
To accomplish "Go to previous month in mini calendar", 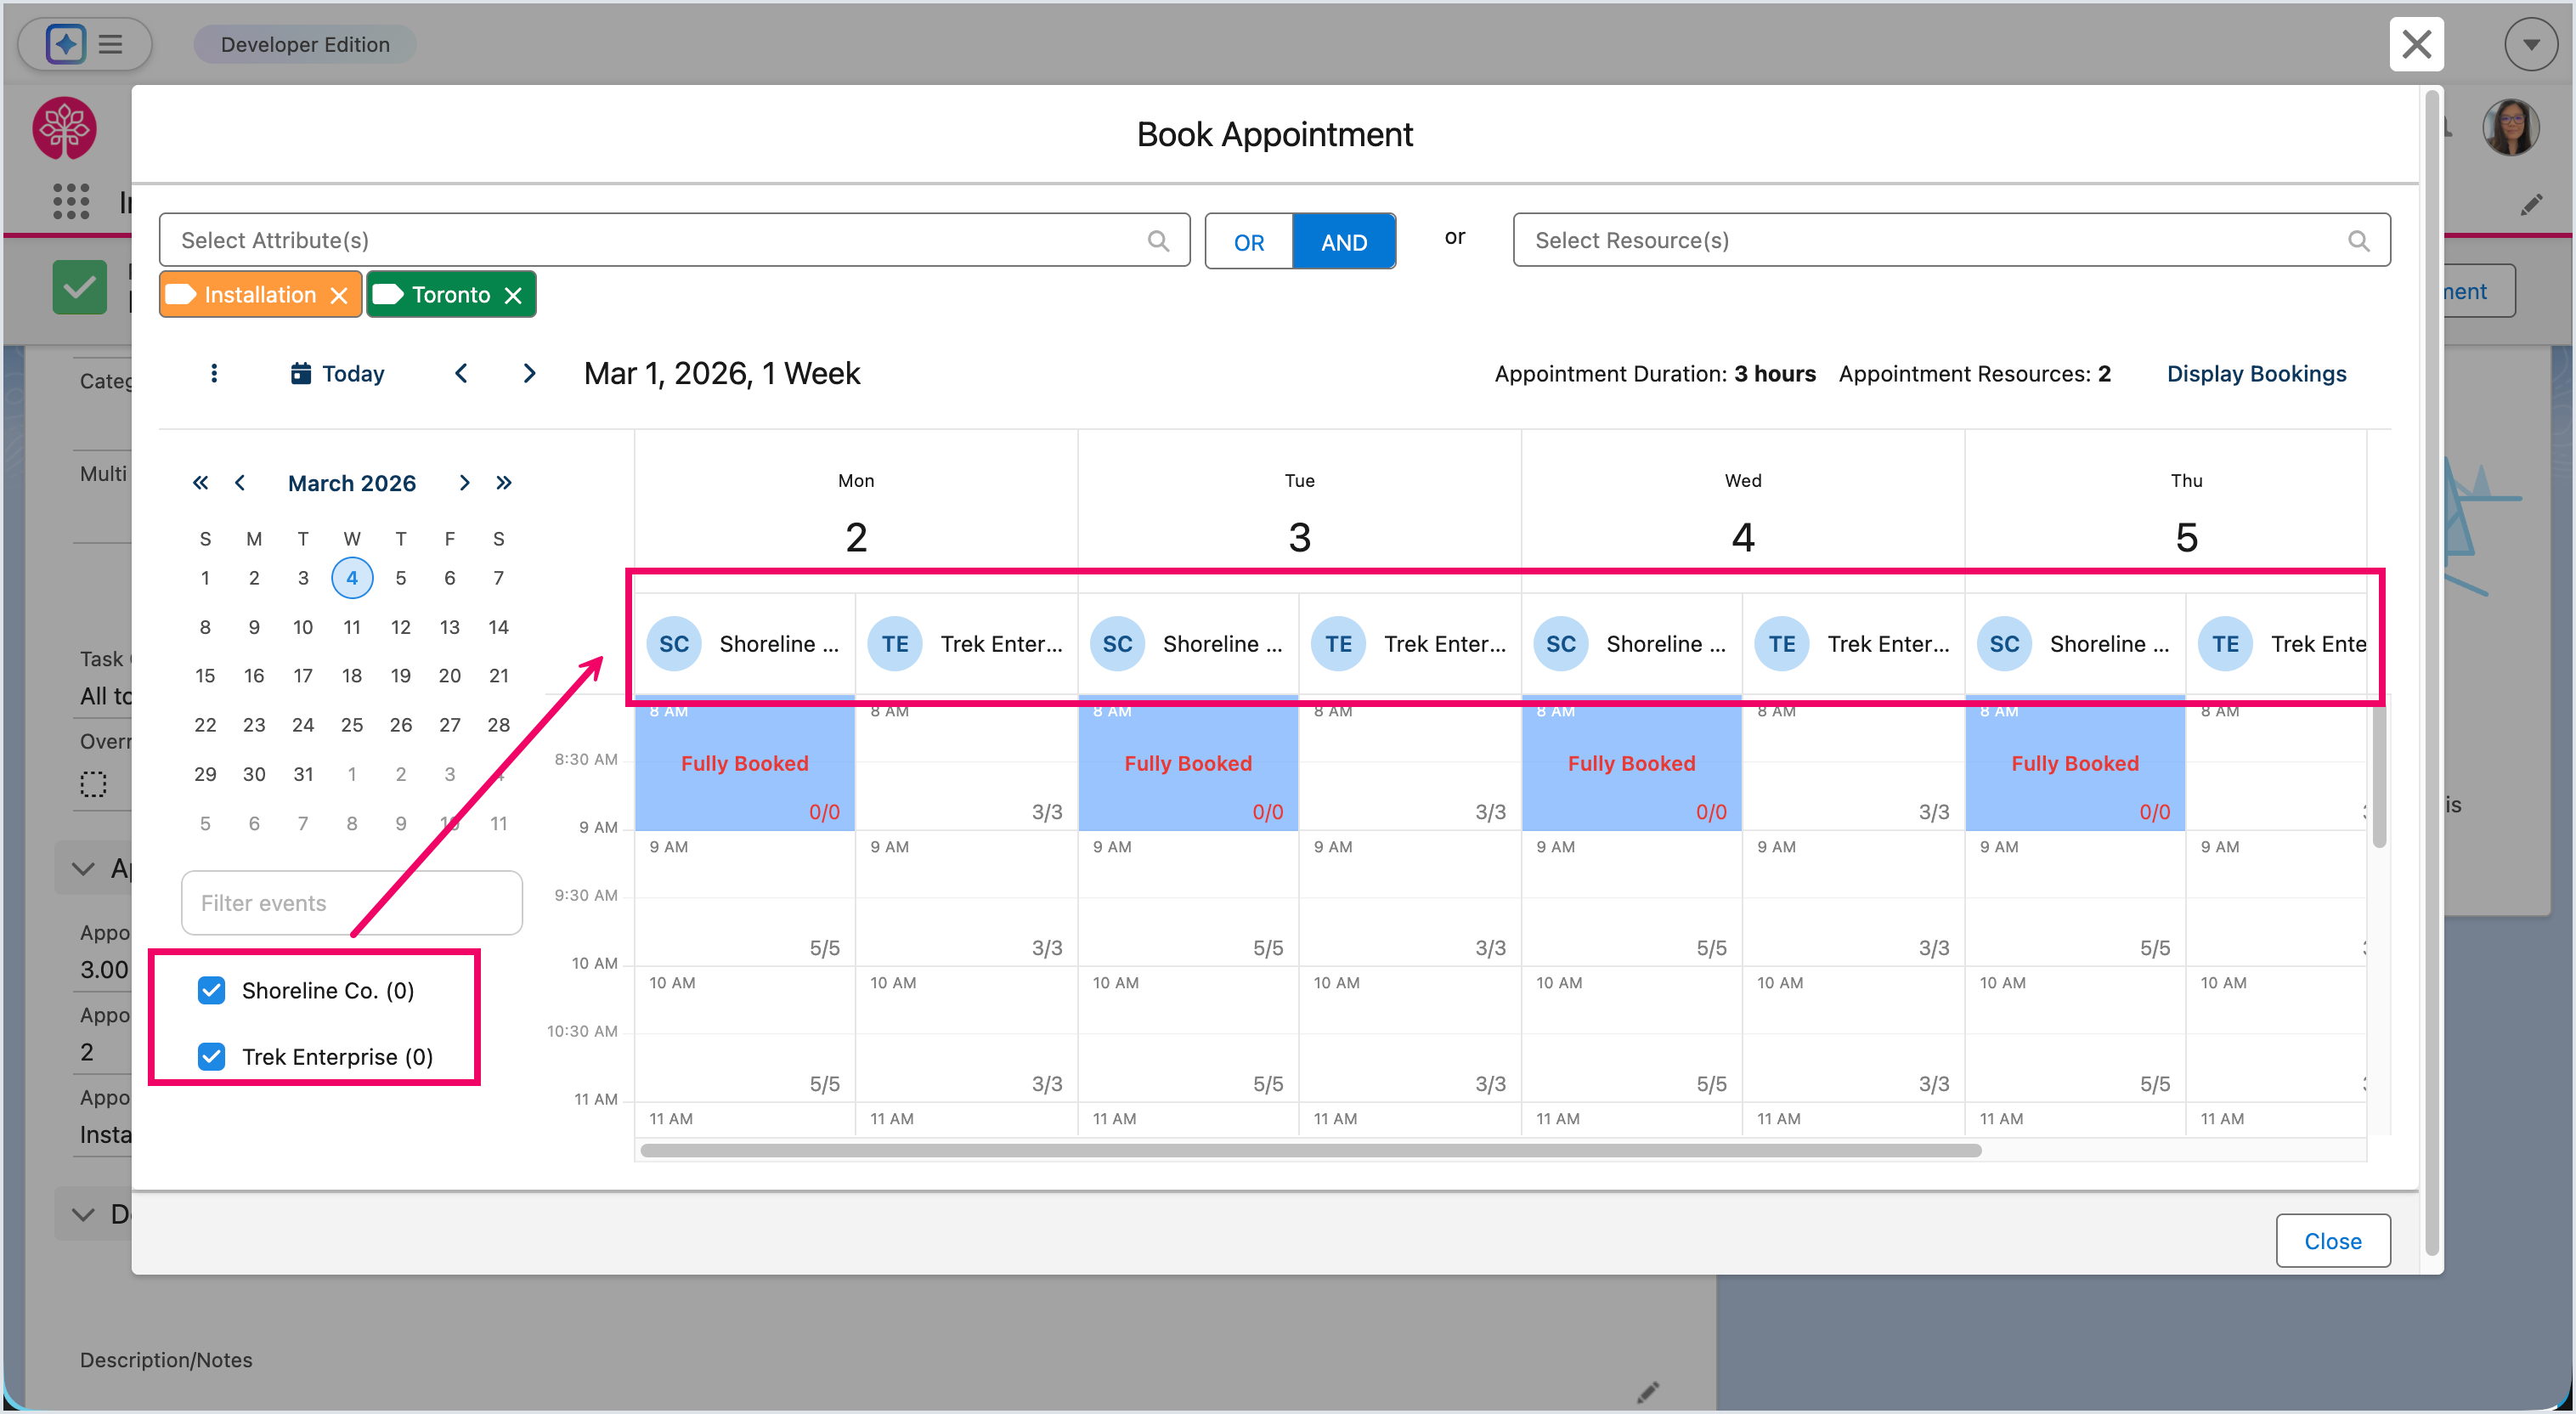I will pos(240,483).
